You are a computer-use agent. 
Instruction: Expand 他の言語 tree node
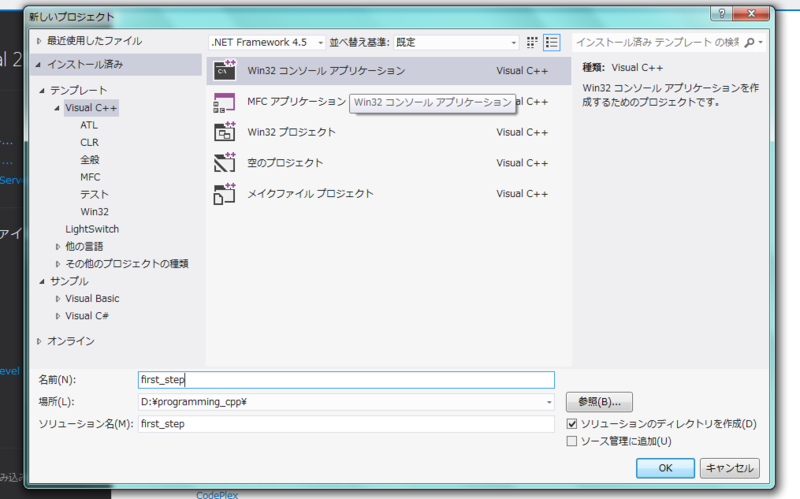[x=58, y=247]
